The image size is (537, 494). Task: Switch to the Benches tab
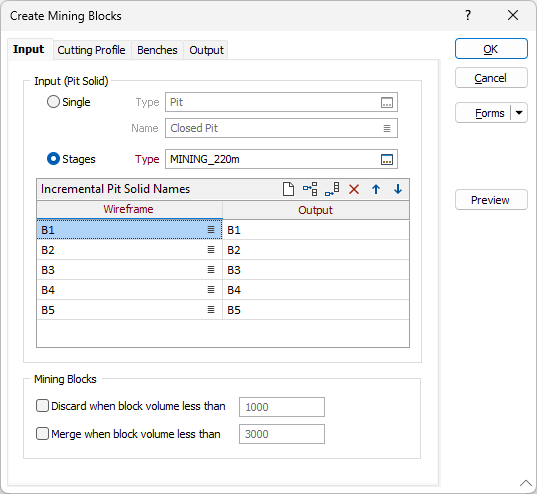157,50
